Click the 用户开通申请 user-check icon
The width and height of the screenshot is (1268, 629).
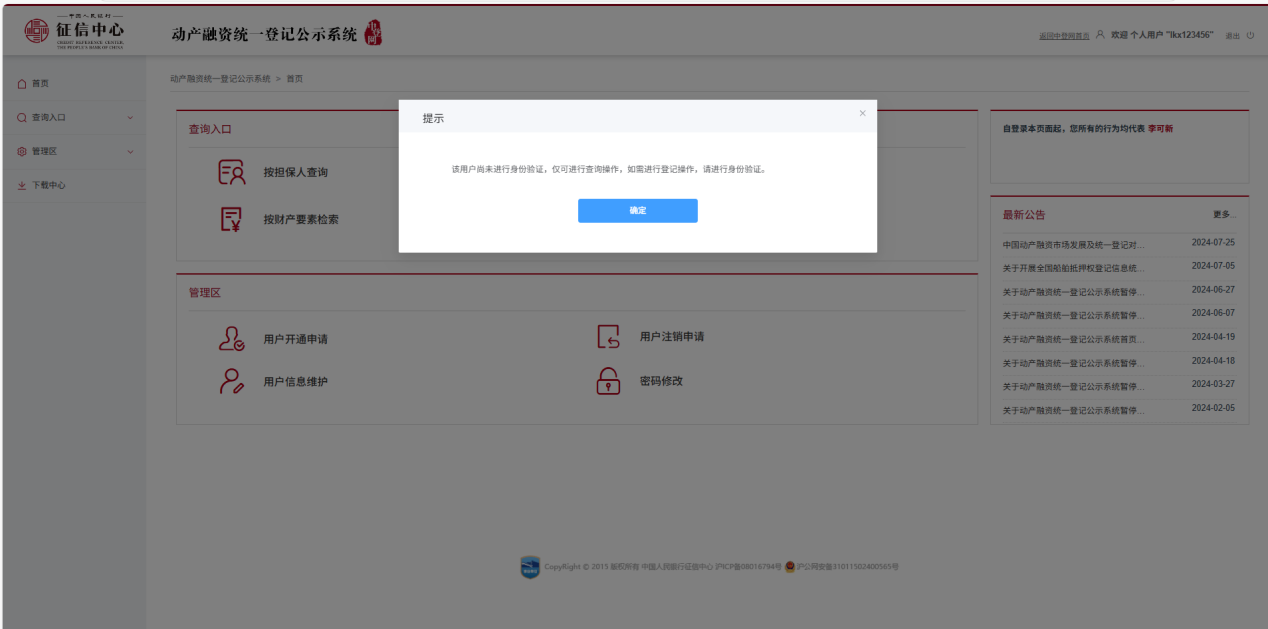point(232,338)
